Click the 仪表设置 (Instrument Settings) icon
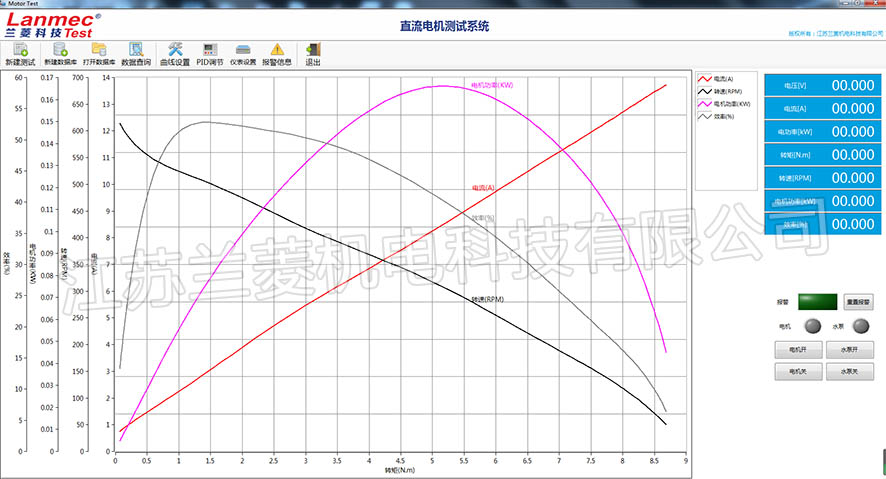Screen dimensions: 886x479 click(x=243, y=50)
